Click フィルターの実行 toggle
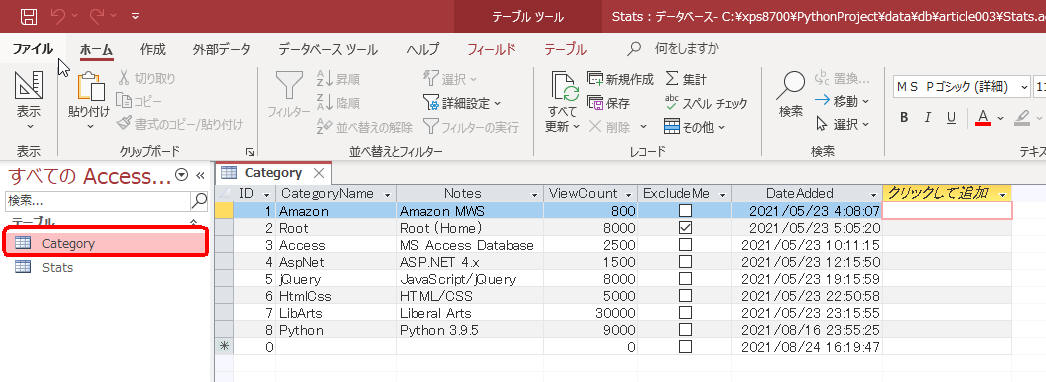 pyautogui.click(x=470, y=127)
